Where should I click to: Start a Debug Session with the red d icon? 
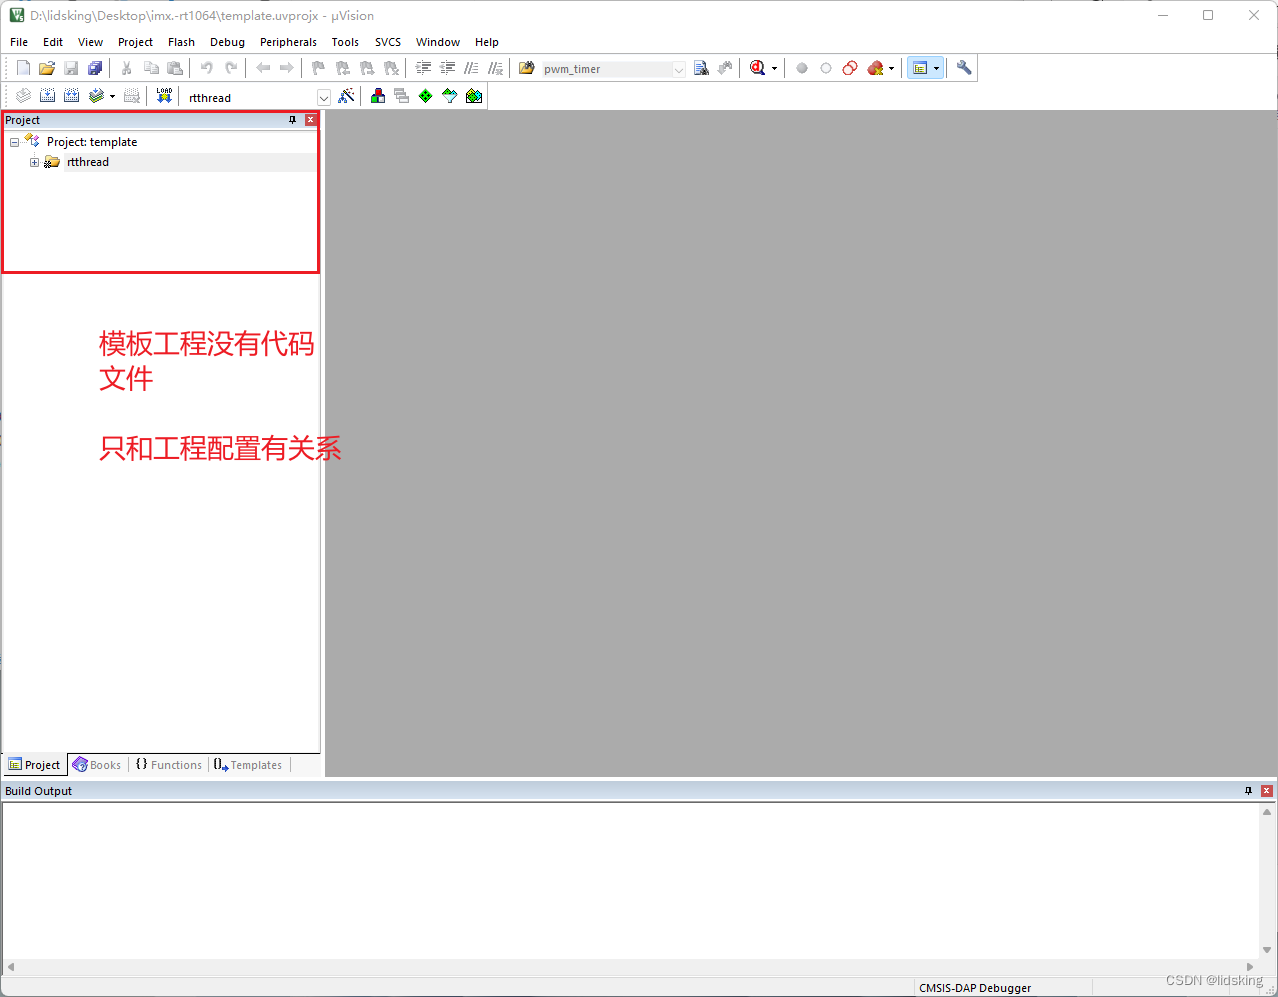click(758, 67)
